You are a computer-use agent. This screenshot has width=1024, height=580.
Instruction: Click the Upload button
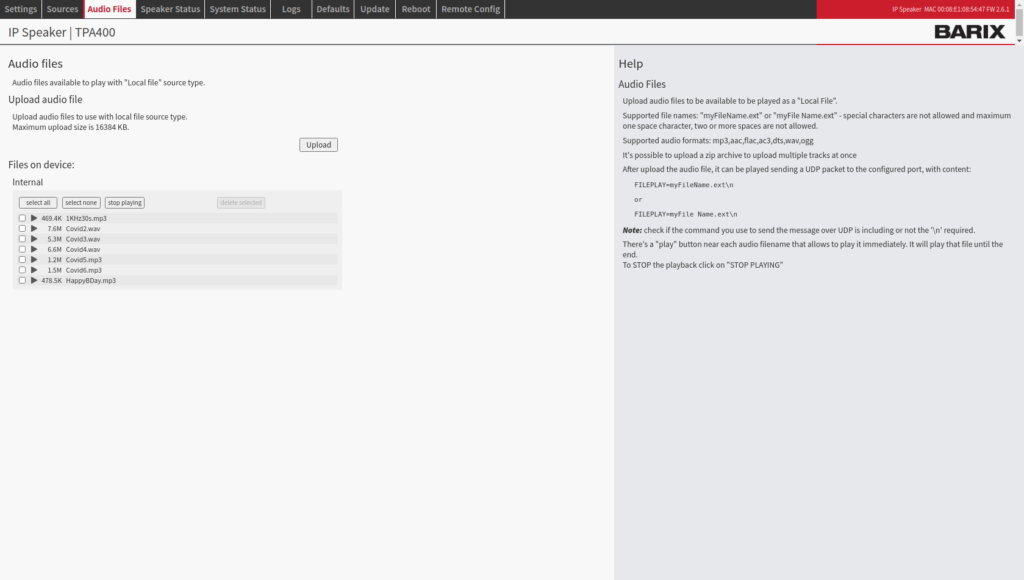tap(318, 145)
